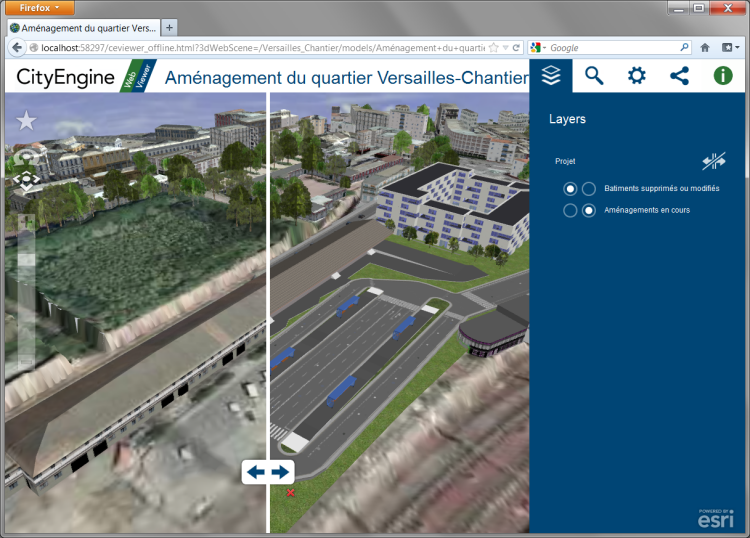Select right radio for Aménagements en cours

589,210
